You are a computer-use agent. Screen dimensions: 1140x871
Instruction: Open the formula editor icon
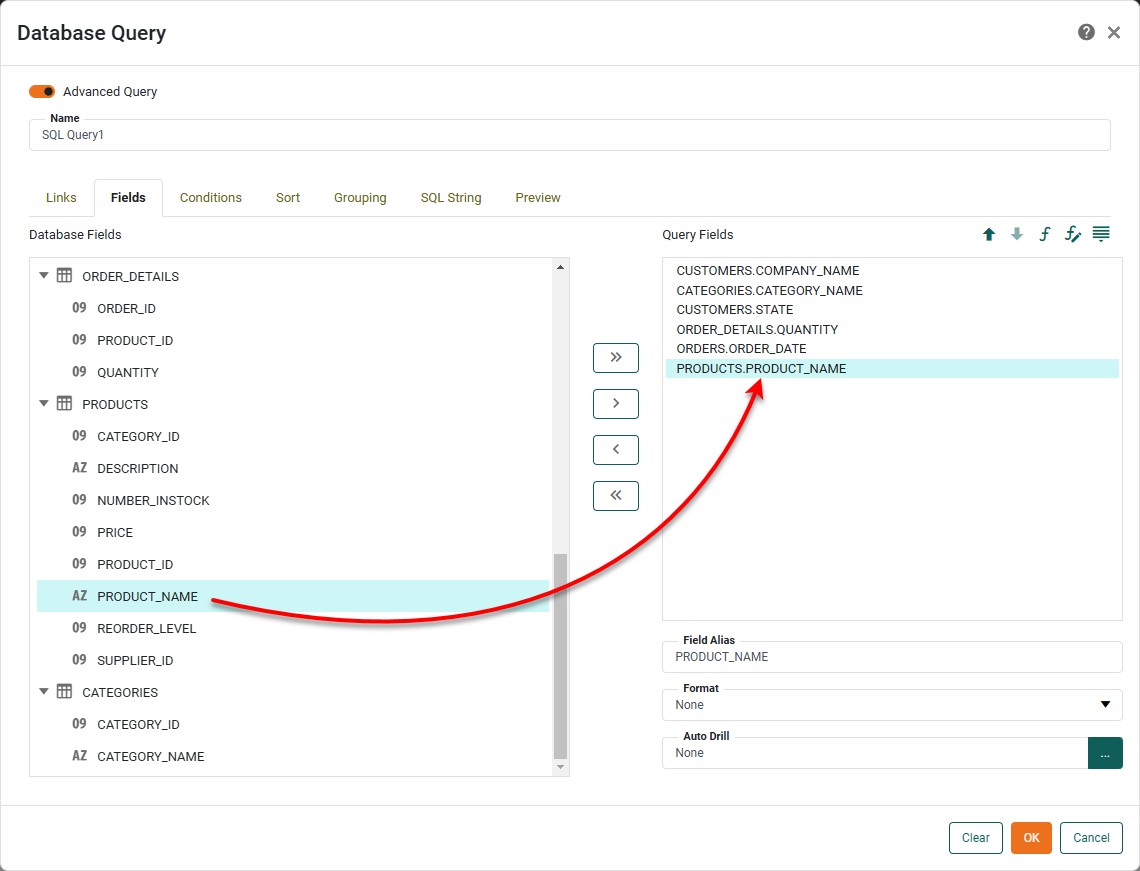click(1045, 234)
